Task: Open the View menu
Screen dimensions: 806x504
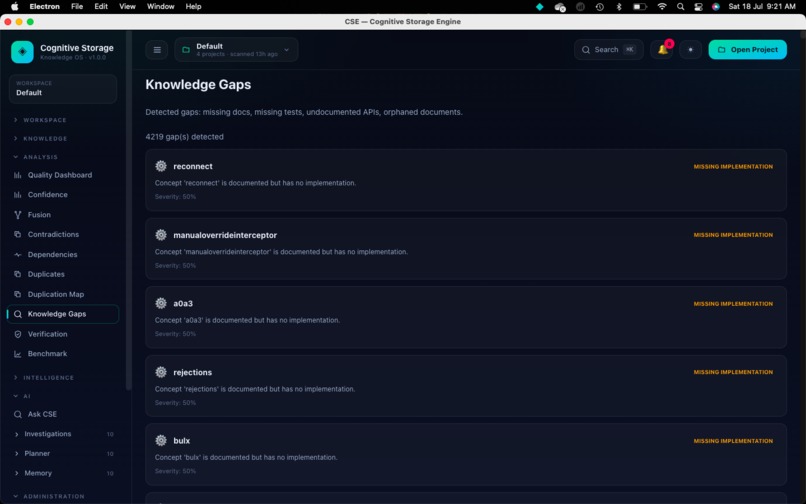Action: coord(127,7)
